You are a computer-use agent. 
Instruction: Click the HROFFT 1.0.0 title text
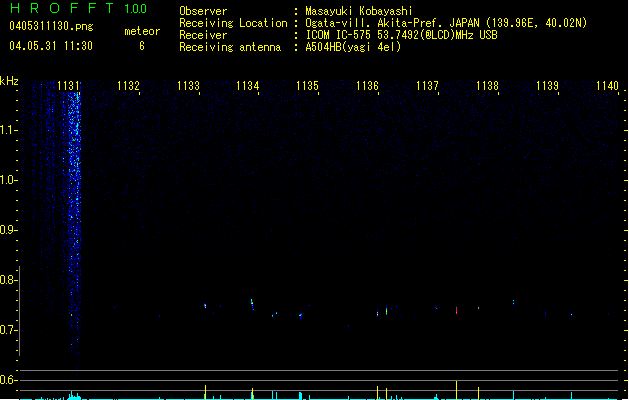point(78,8)
